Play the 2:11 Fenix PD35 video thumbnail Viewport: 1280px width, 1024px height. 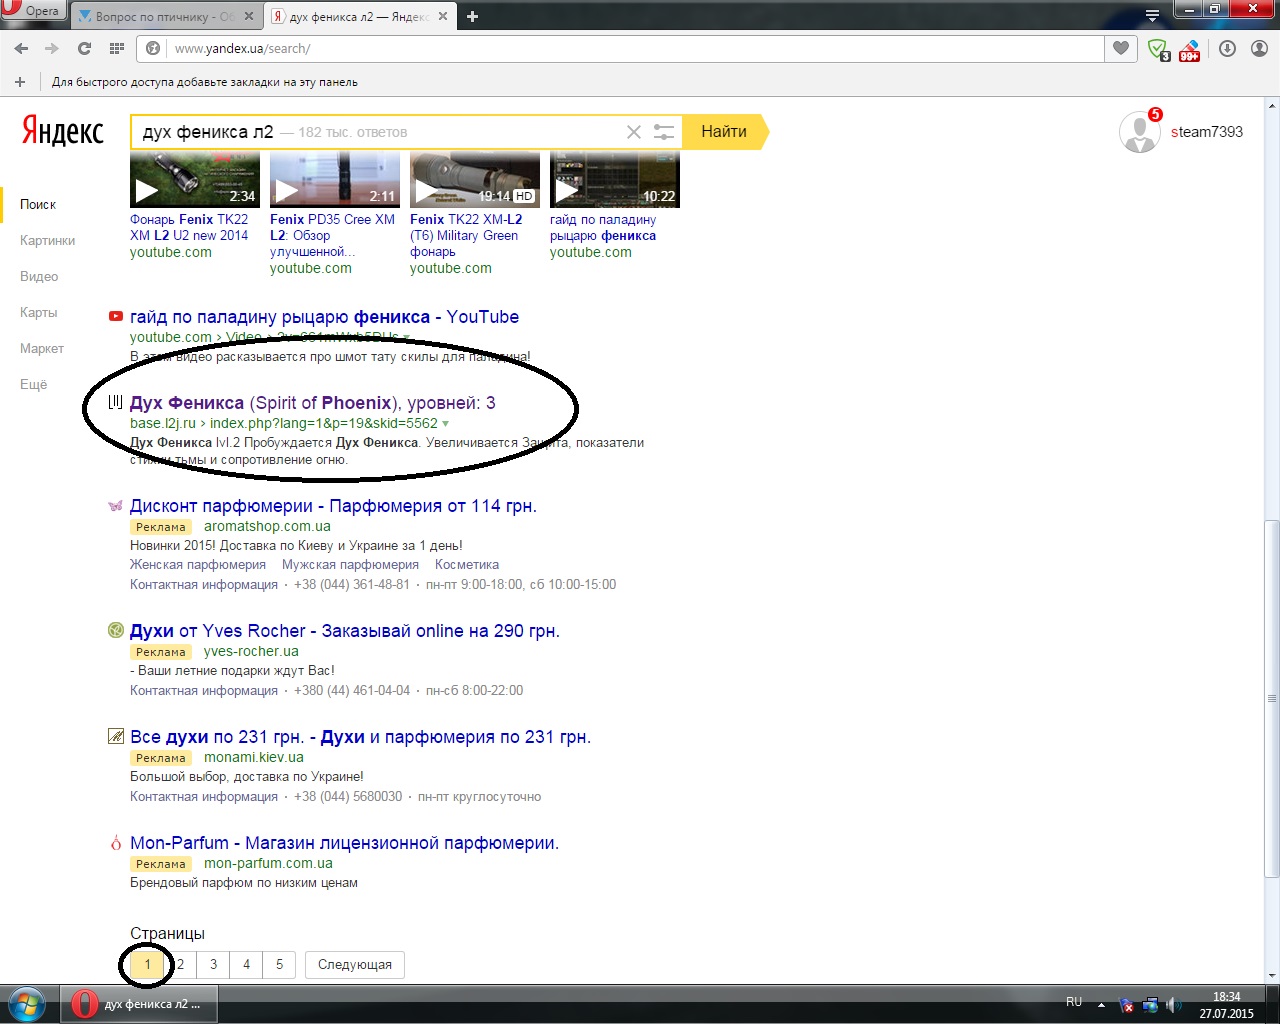(335, 180)
